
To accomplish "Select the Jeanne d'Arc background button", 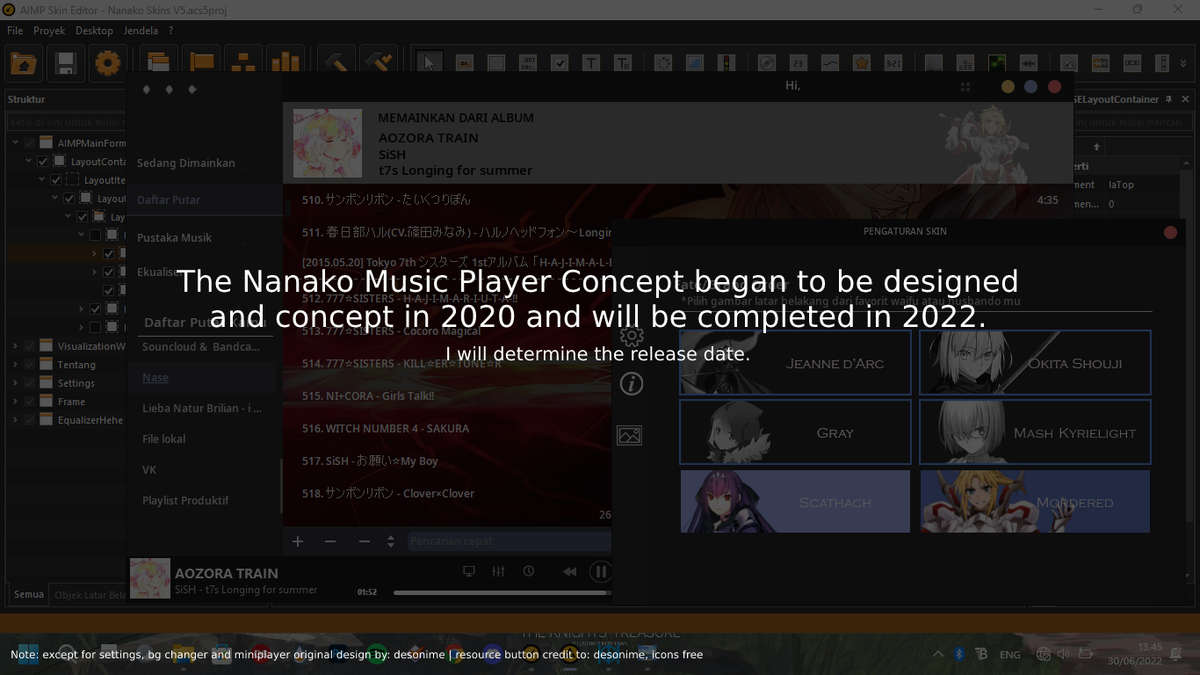I will [795, 363].
